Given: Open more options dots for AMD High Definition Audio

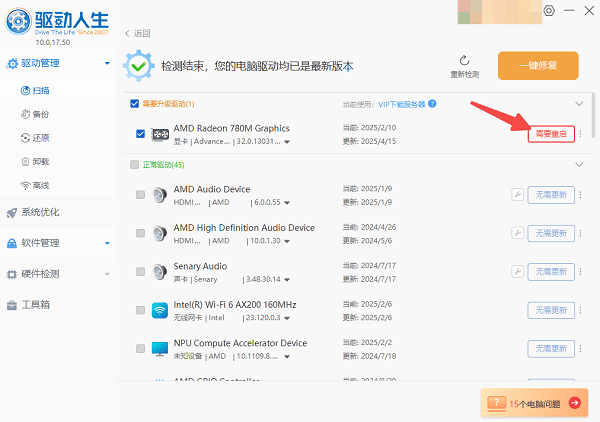Looking at the screenshot, I should click(x=580, y=233).
